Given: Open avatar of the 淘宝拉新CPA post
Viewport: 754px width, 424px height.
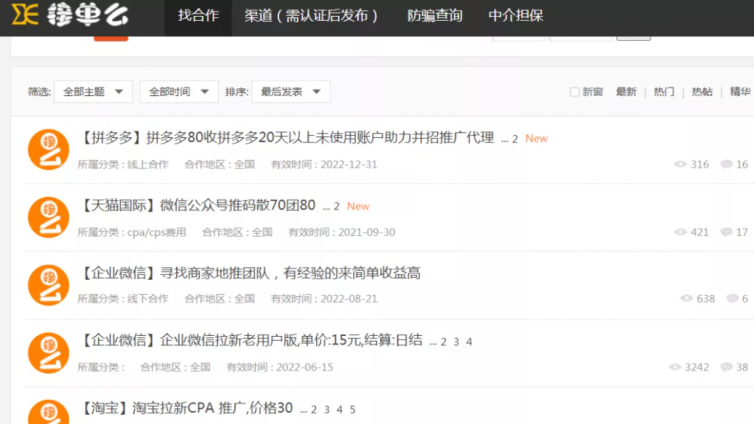Looking at the screenshot, I should pyautogui.click(x=49, y=412).
